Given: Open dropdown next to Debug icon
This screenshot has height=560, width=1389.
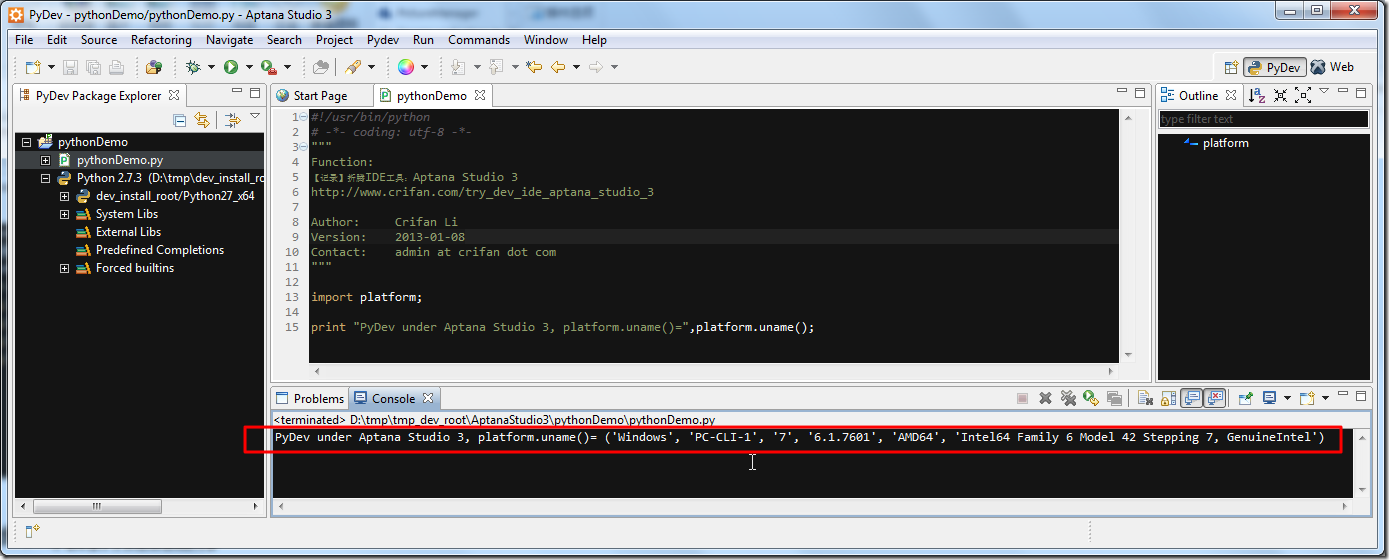Looking at the screenshot, I should (211, 67).
